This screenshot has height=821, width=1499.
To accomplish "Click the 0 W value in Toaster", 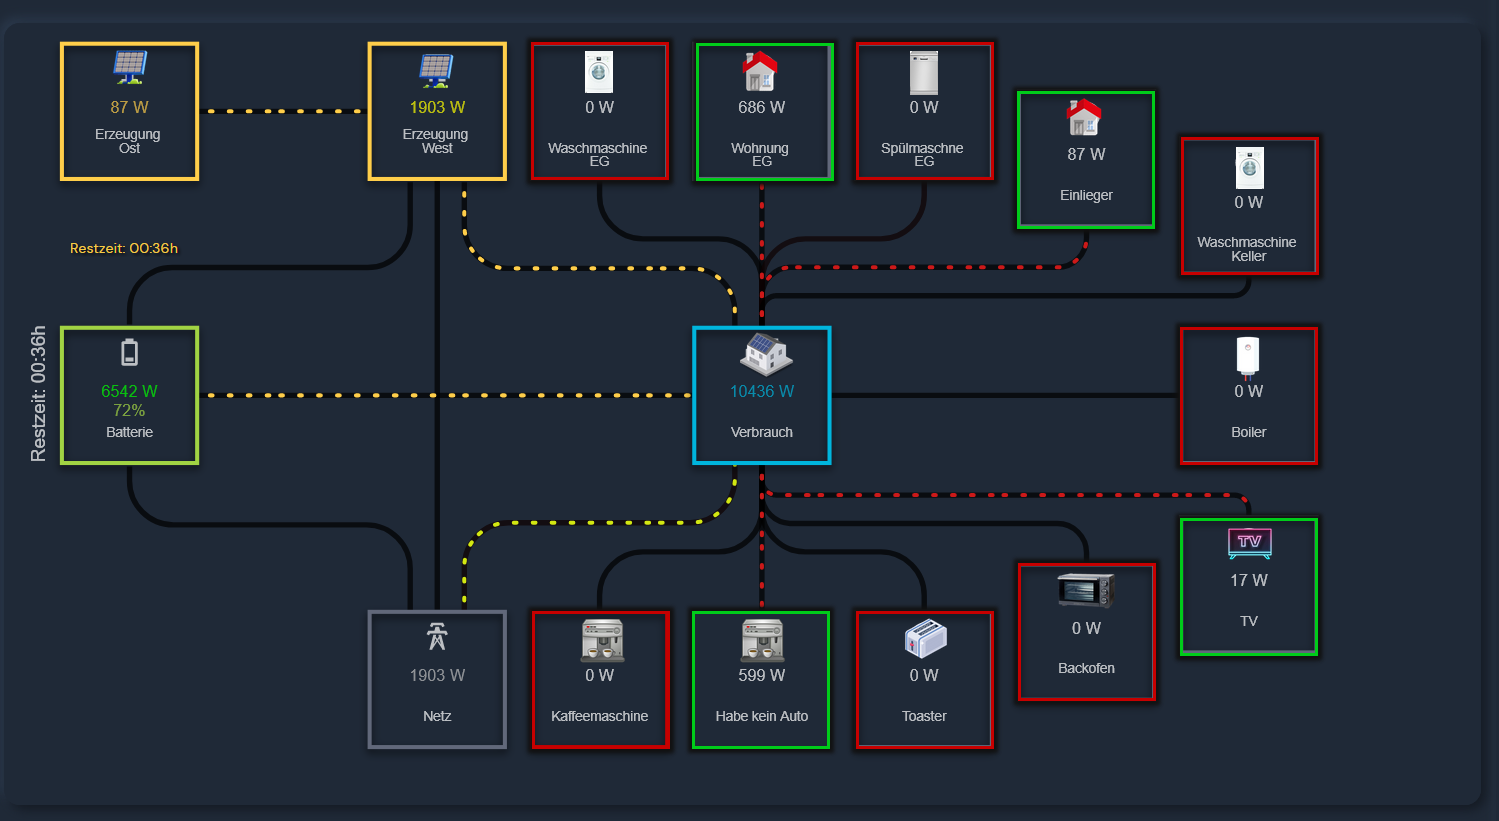I will pyautogui.click(x=924, y=675).
